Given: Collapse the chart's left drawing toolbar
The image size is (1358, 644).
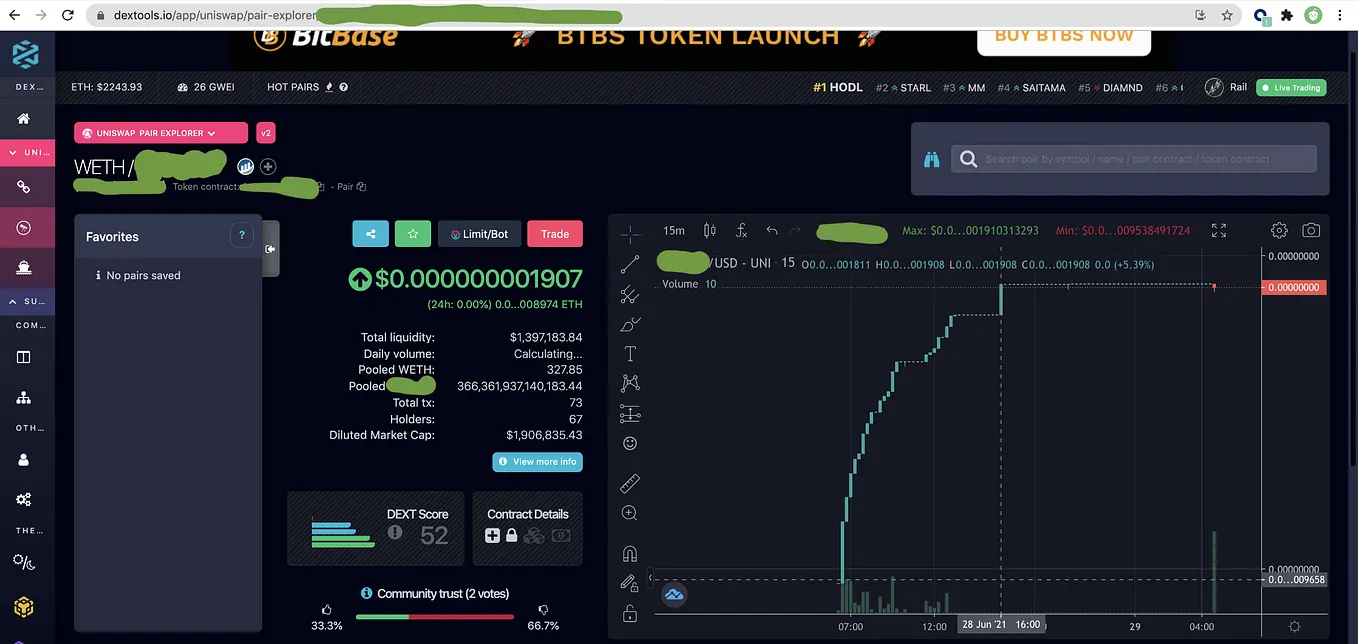Looking at the screenshot, I should click(x=651, y=578).
